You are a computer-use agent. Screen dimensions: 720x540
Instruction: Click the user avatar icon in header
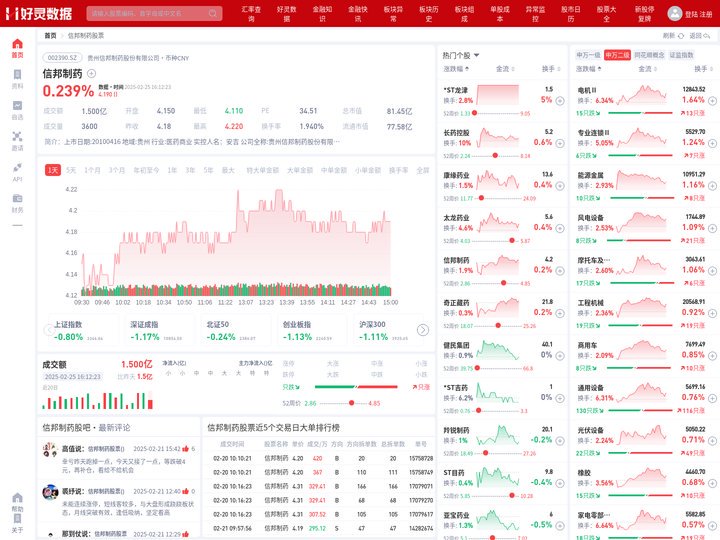[675, 13]
